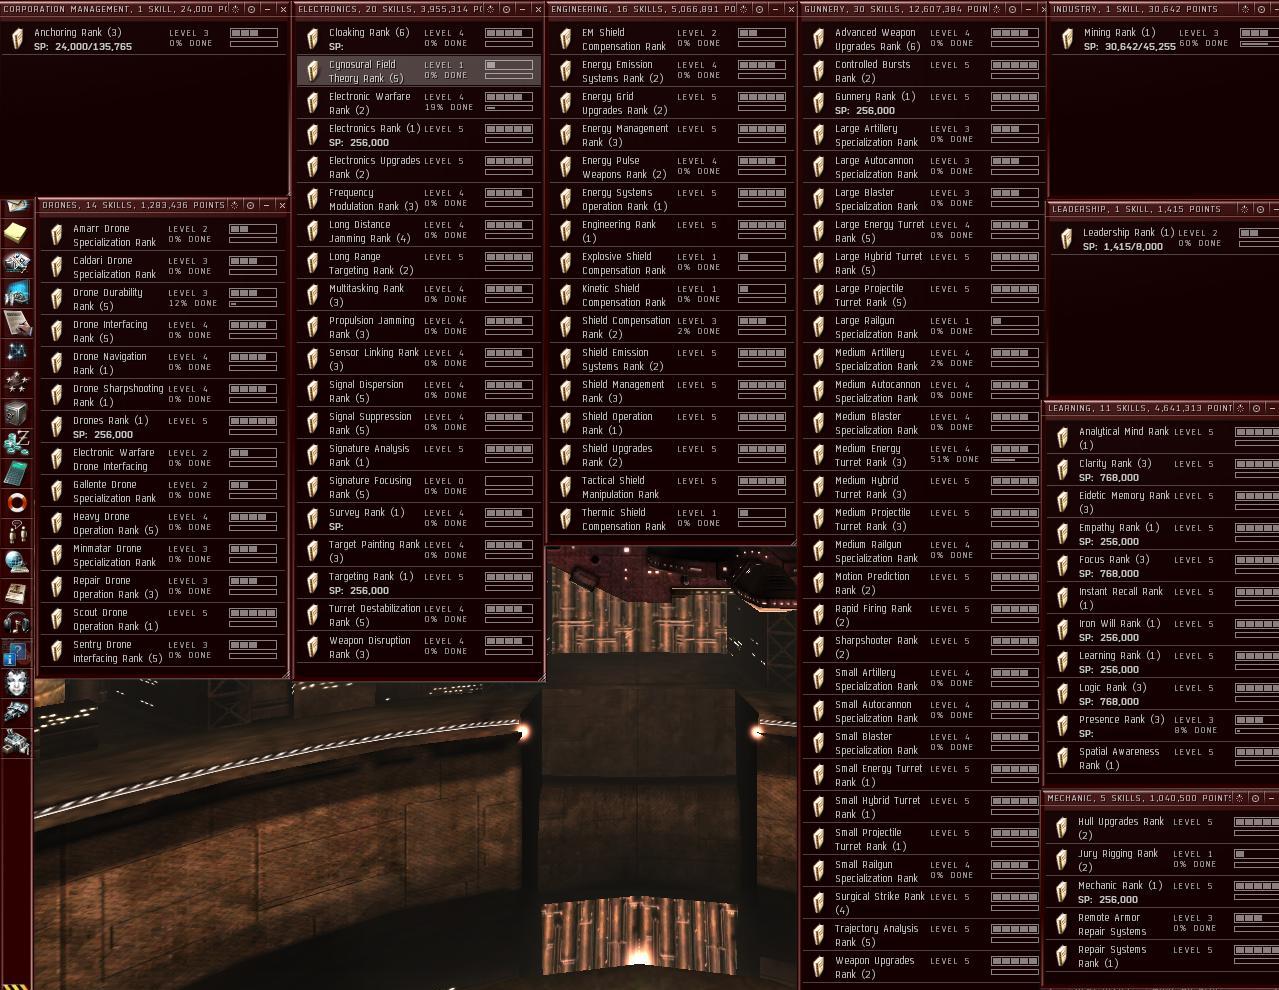Click the skill book icon for Mining

1068,39
